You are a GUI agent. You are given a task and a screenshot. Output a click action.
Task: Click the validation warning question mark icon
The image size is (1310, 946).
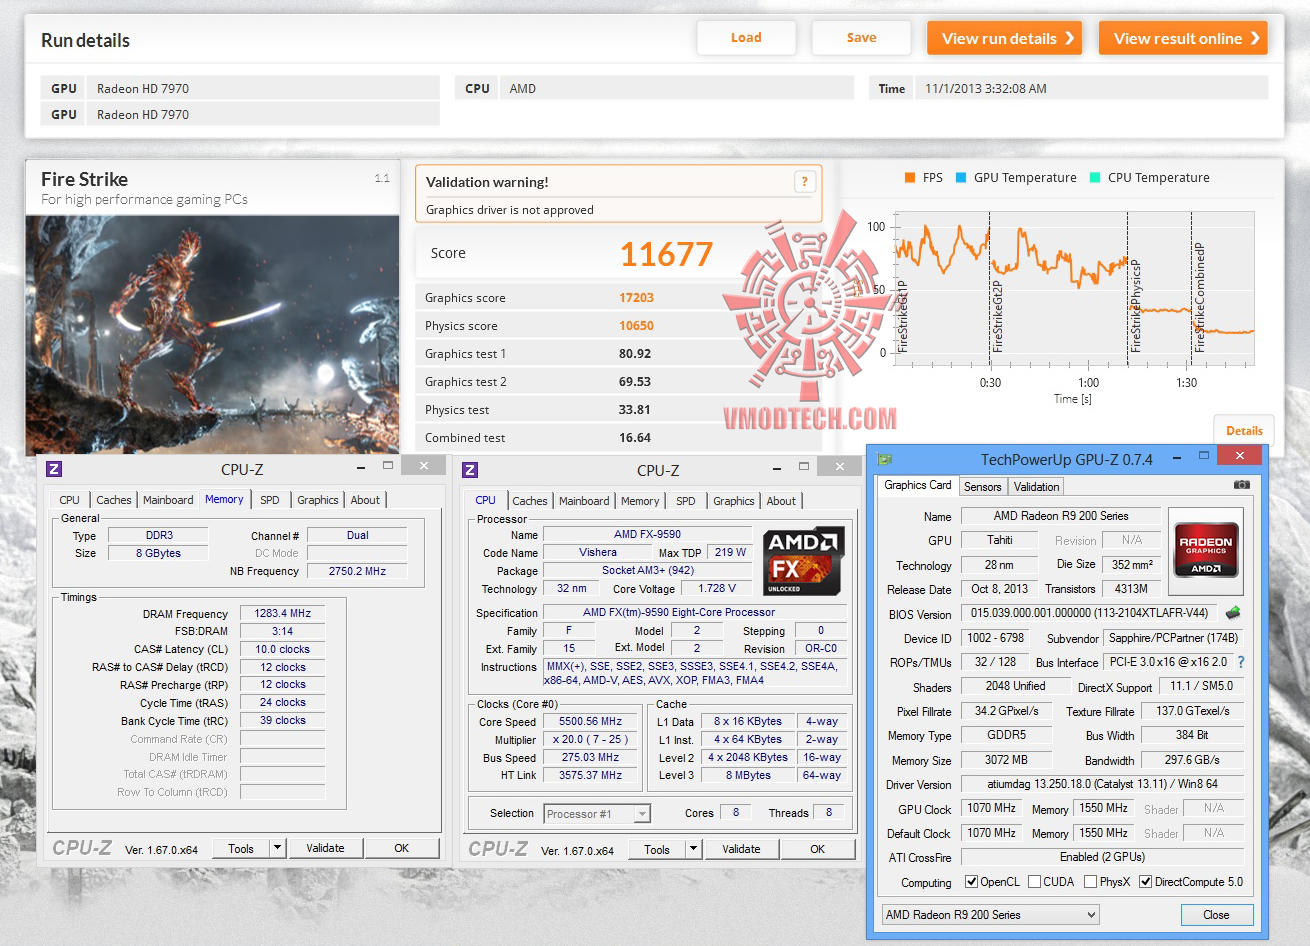click(x=804, y=181)
